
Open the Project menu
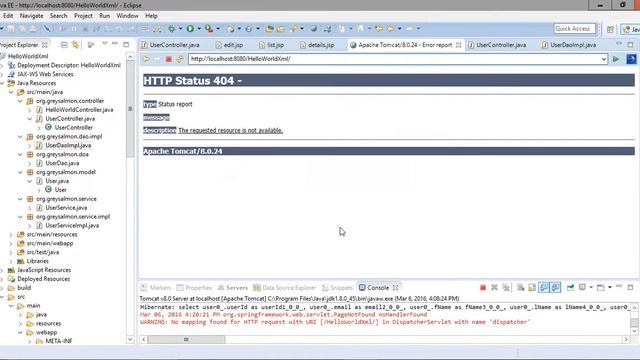click(83, 16)
